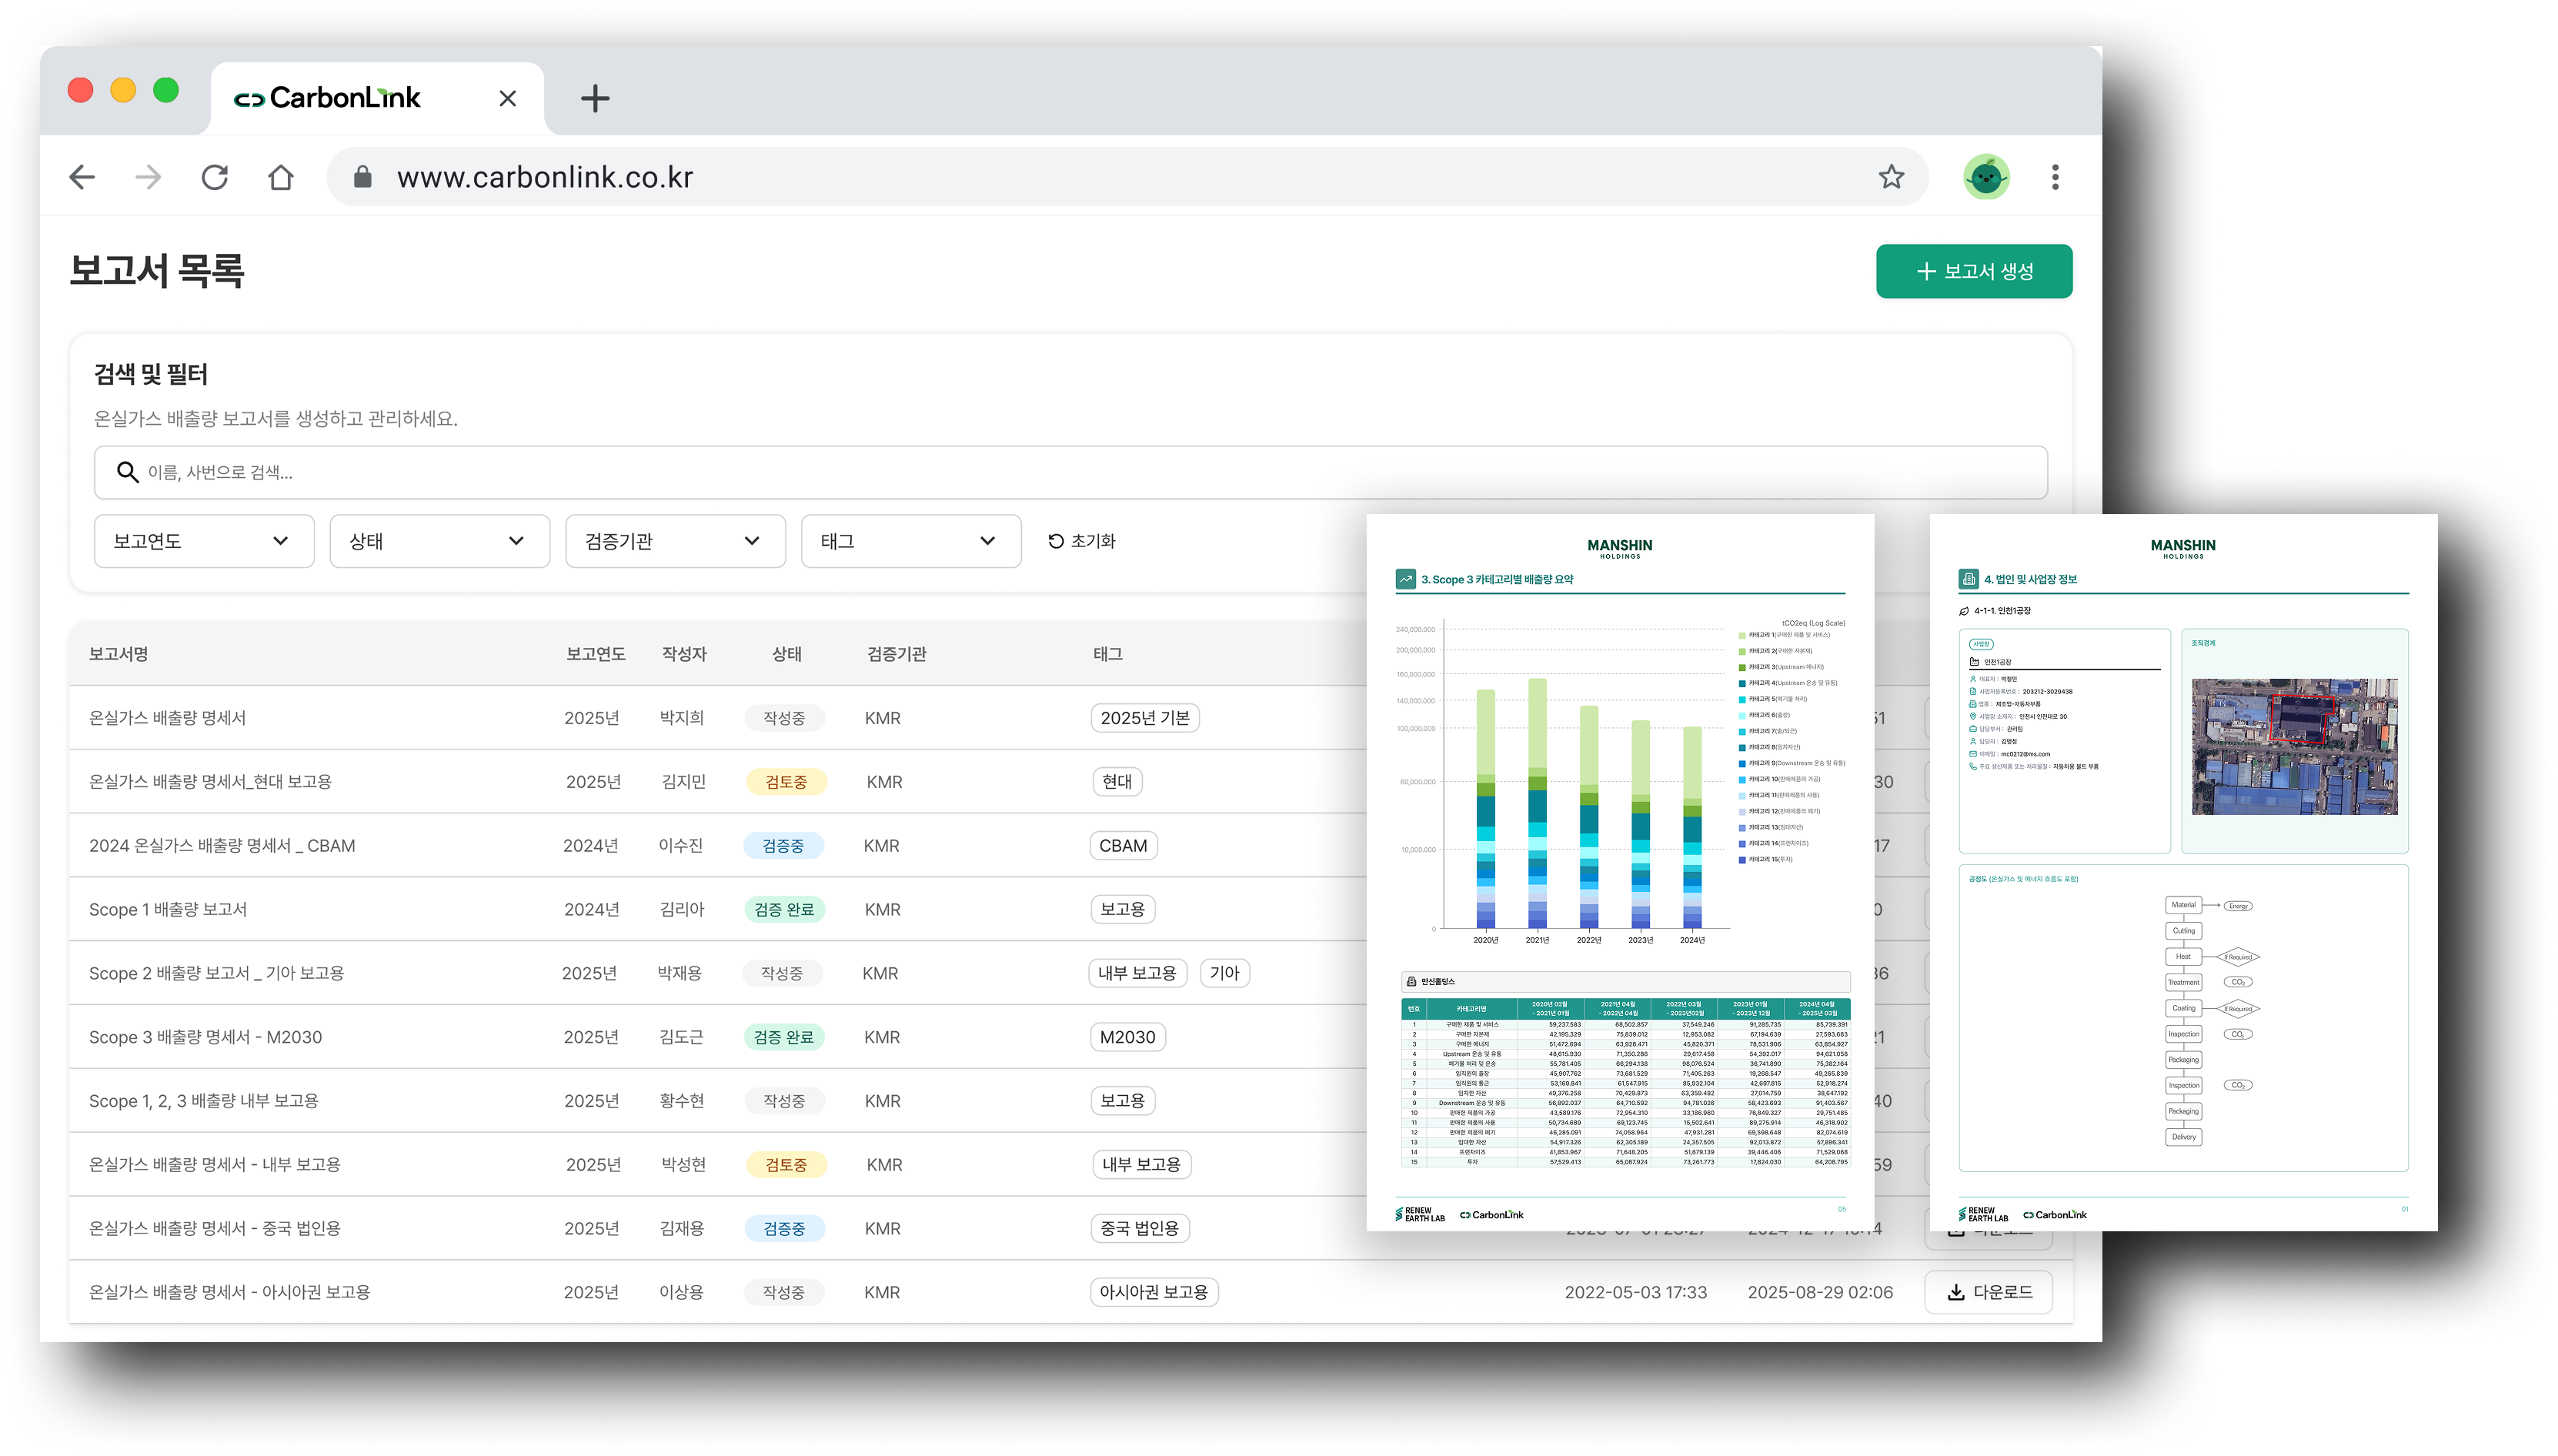The height and width of the screenshot is (1456, 2558).
Task: Click the circular reset icon next to 초기화
Action: coord(1053,541)
